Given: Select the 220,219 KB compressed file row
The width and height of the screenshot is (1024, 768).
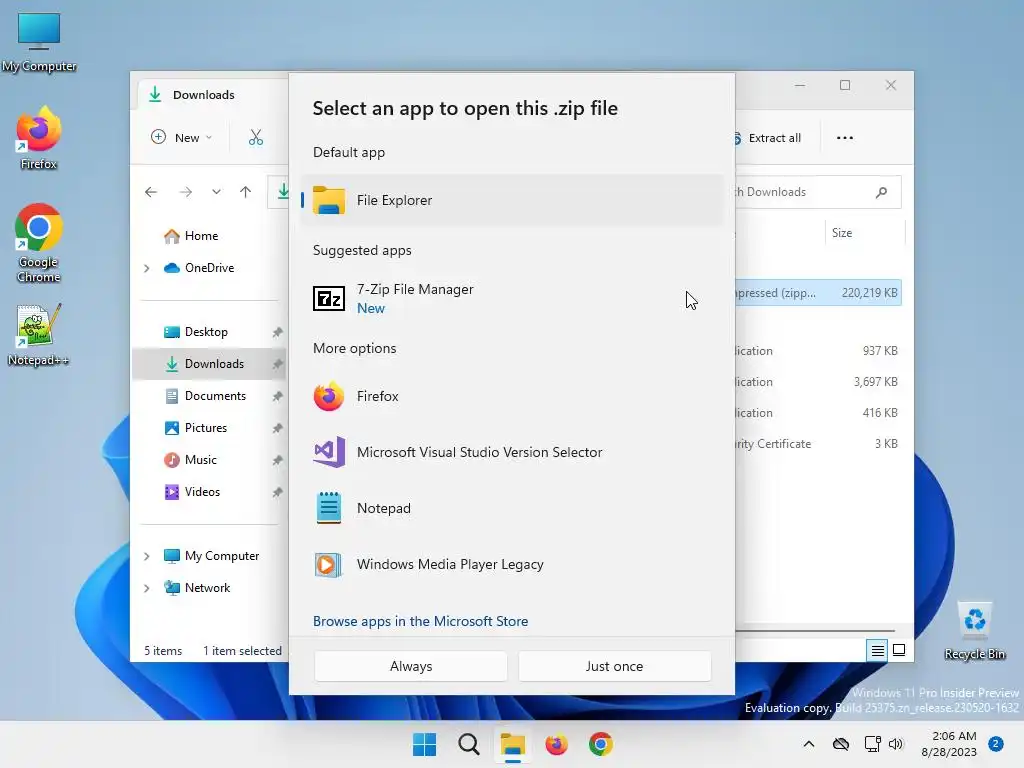Looking at the screenshot, I should (x=818, y=293).
